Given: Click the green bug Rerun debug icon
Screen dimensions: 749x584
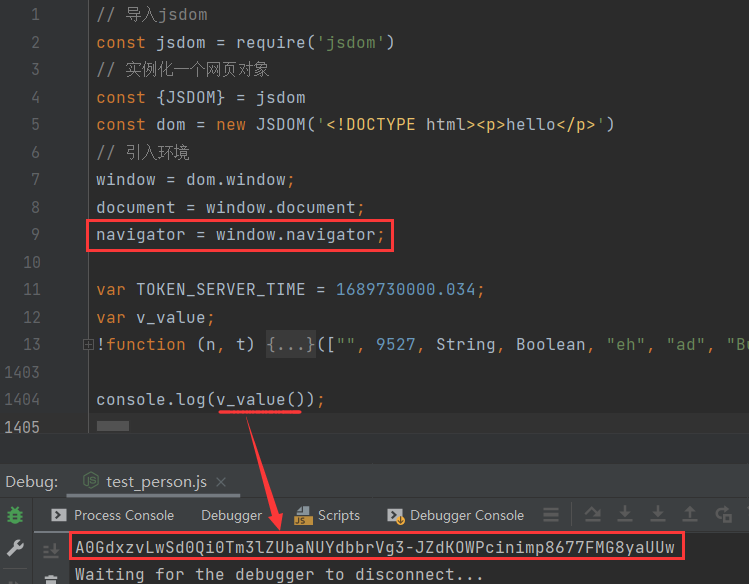Looking at the screenshot, I should click(x=15, y=515).
